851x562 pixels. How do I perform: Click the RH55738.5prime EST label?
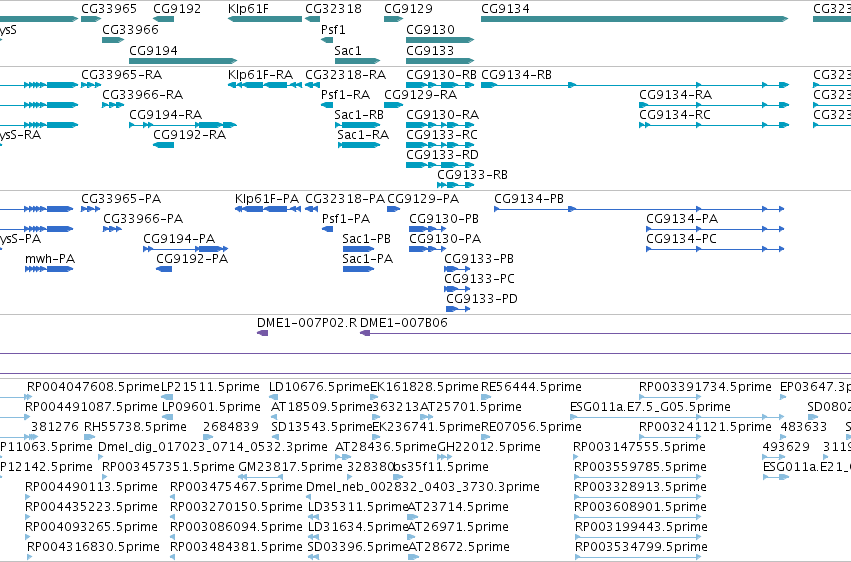tap(135, 427)
